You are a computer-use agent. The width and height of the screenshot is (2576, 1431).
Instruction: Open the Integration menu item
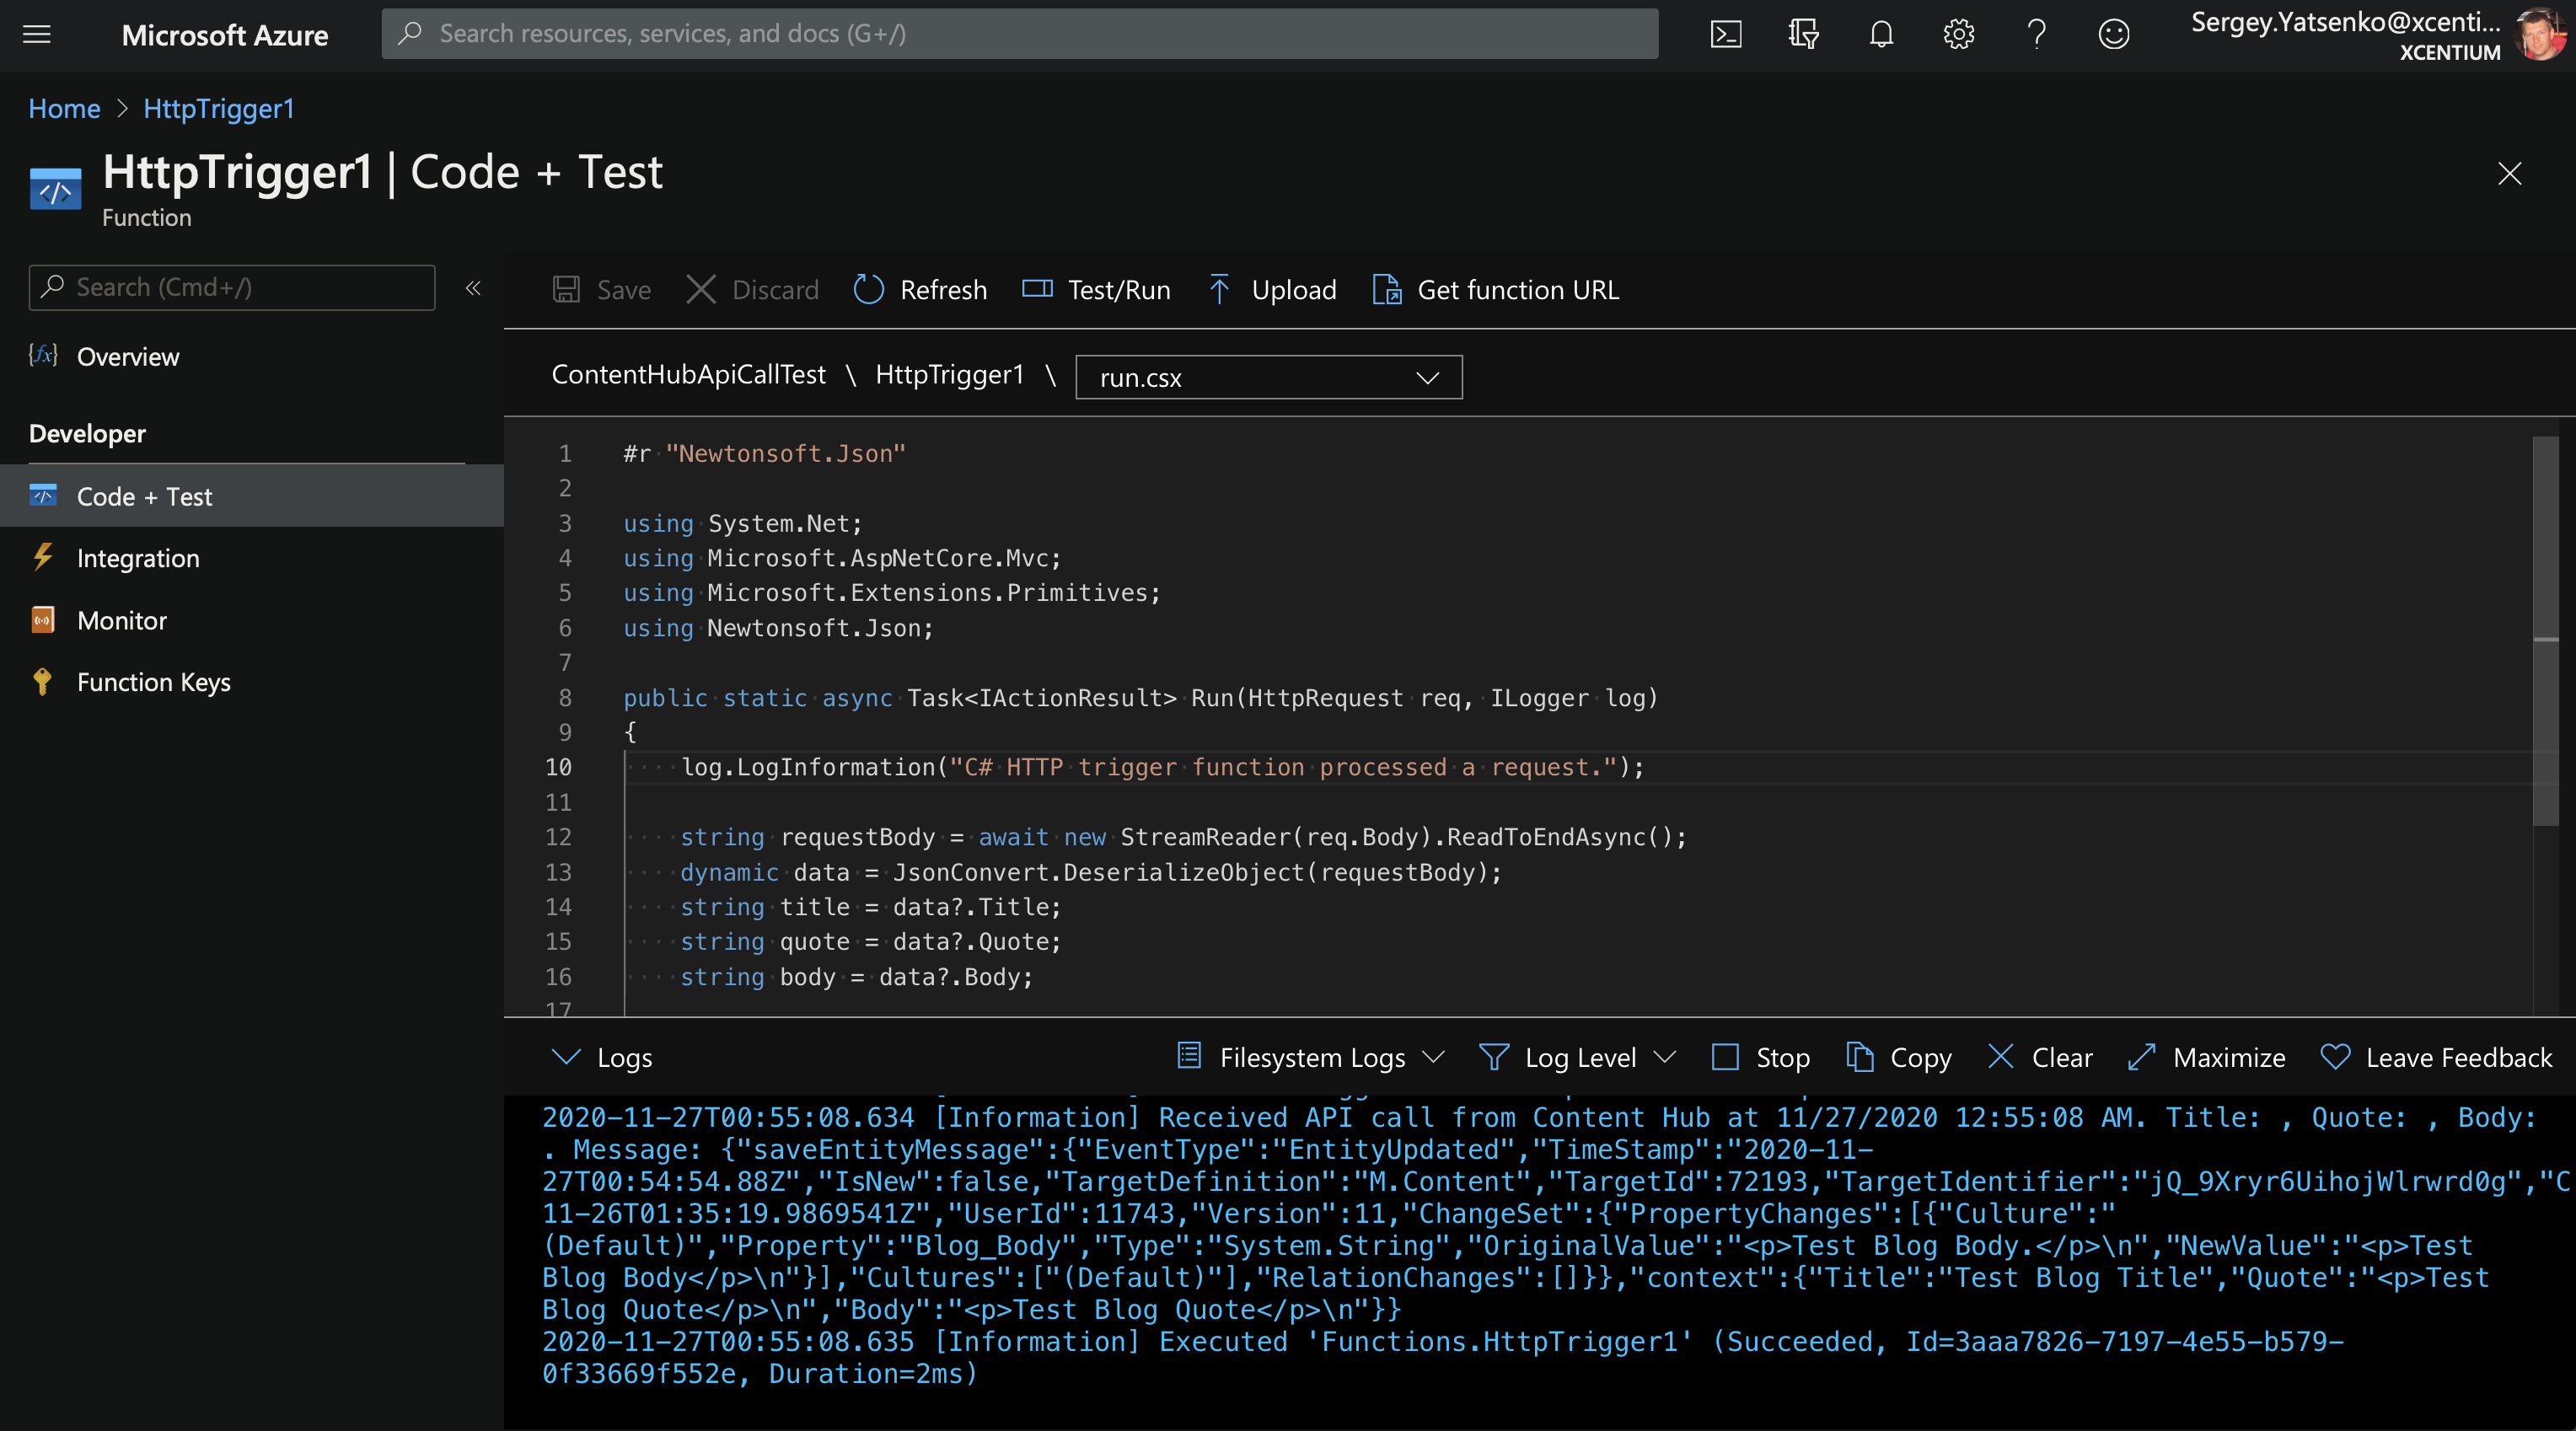click(138, 558)
